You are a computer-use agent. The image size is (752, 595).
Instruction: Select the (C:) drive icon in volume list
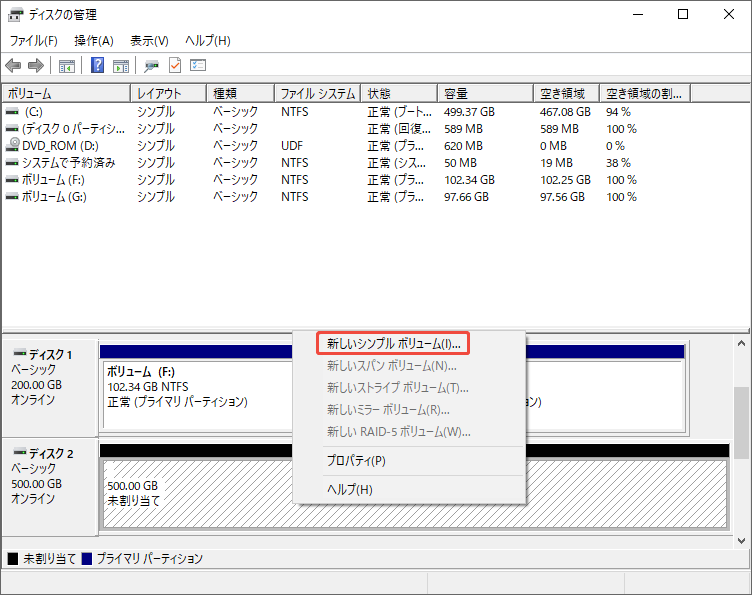coord(12,112)
